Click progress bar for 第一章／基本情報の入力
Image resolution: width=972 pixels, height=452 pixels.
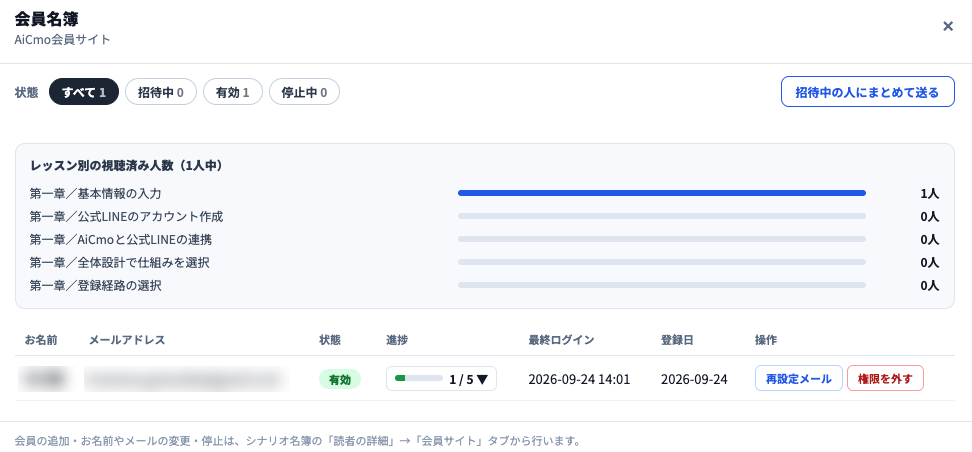(661, 193)
